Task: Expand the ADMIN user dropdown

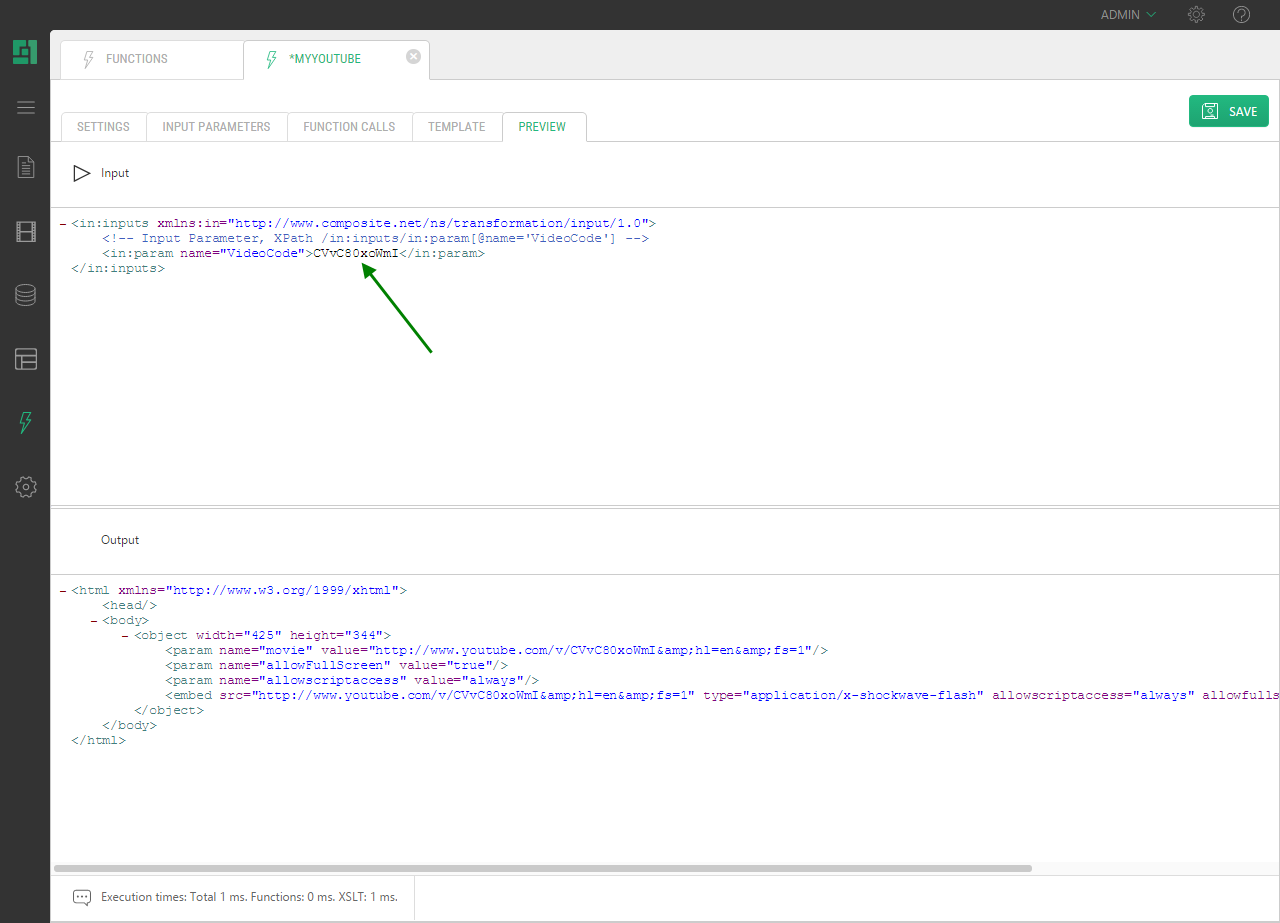Action: (x=1128, y=15)
